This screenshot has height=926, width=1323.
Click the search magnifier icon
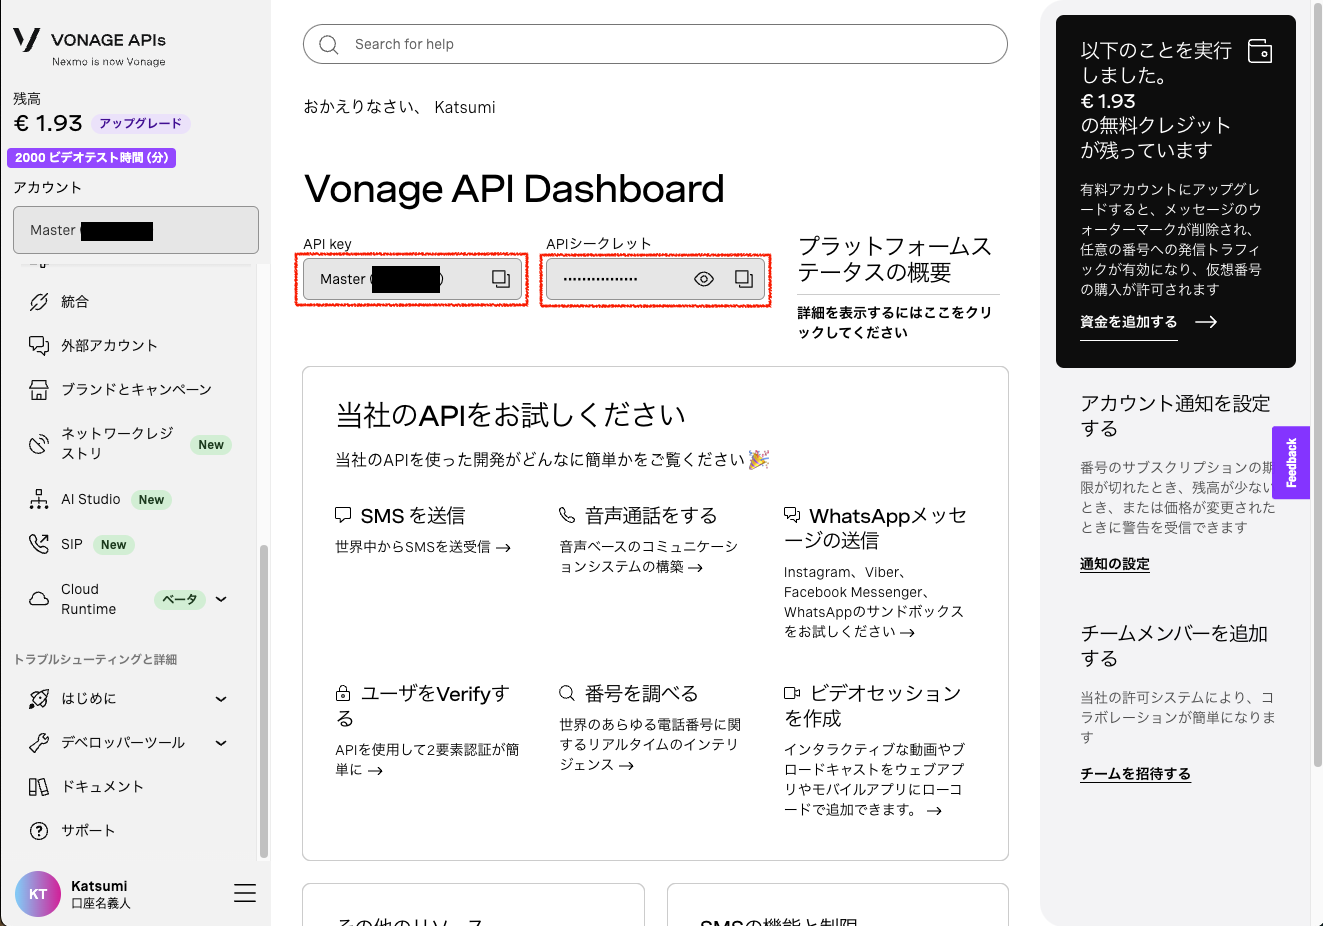pos(329,44)
